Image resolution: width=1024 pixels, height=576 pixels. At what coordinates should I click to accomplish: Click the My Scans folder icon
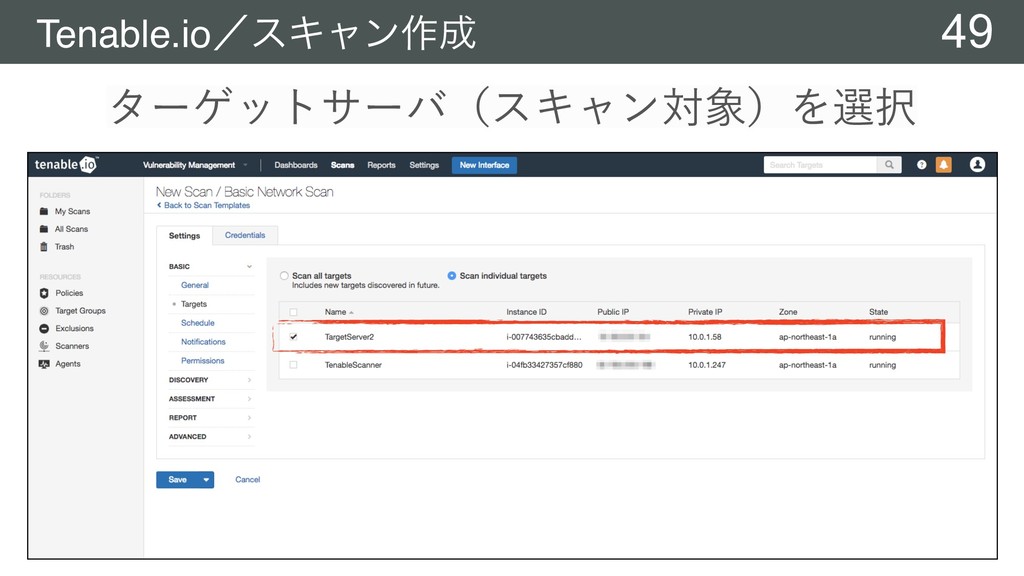pos(44,212)
